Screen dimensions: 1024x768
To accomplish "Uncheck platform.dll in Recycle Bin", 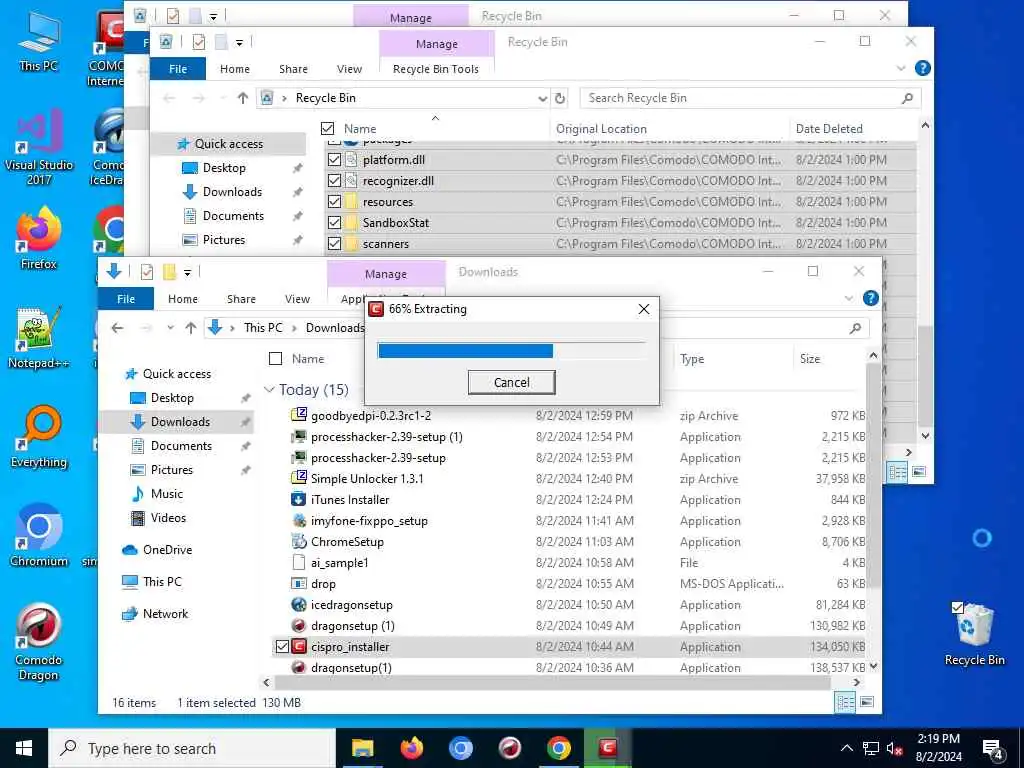I will click(334, 159).
